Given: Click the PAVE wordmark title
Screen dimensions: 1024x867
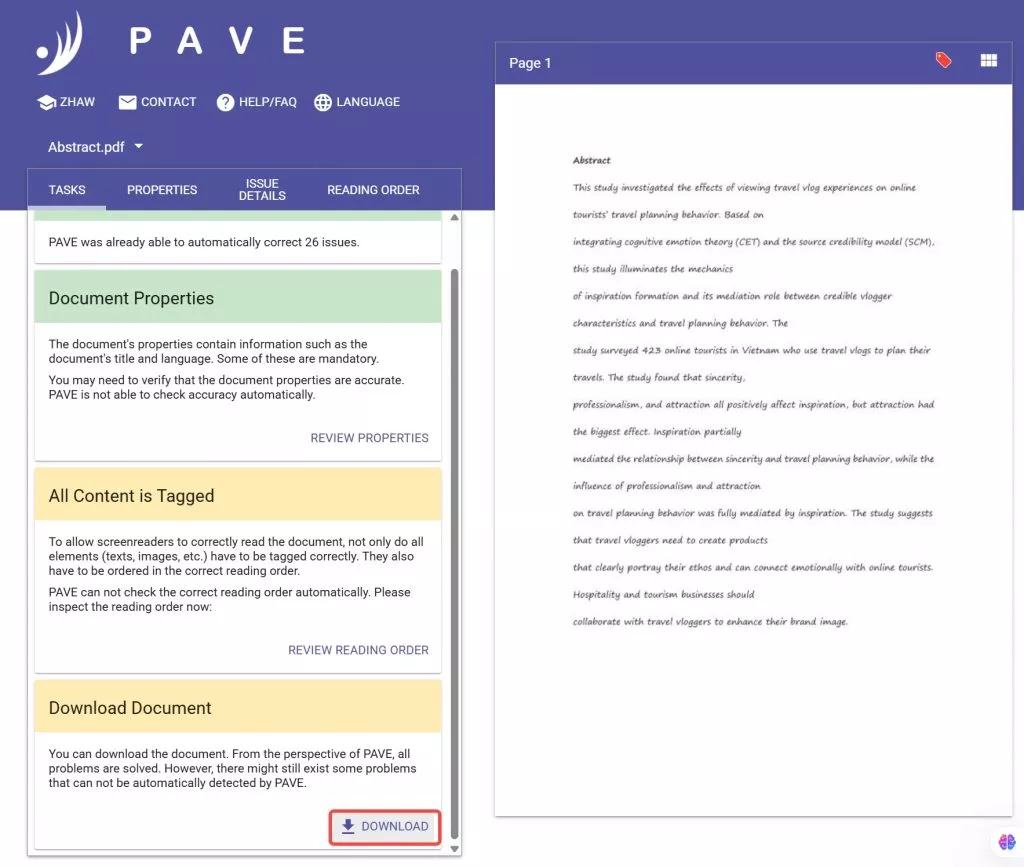Looking at the screenshot, I should click(217, 41).
